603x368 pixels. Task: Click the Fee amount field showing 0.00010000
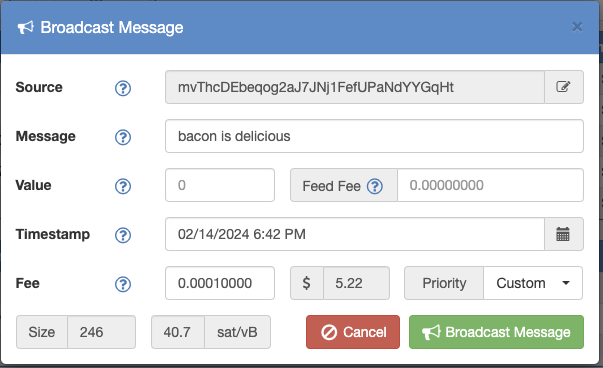click(x=220, y=283)
